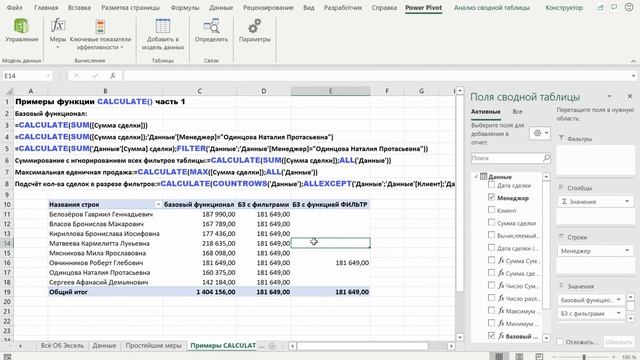Click the Обновить button

(619, 342)
